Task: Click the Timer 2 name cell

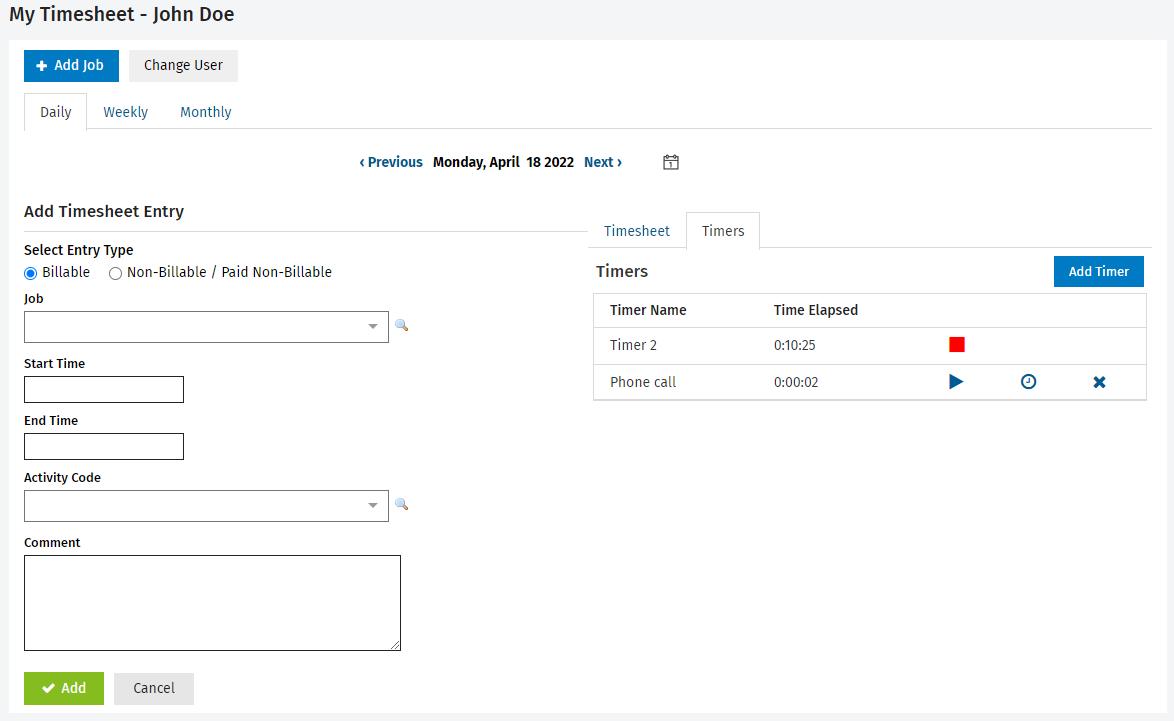Action: click(x=633, y=345)
